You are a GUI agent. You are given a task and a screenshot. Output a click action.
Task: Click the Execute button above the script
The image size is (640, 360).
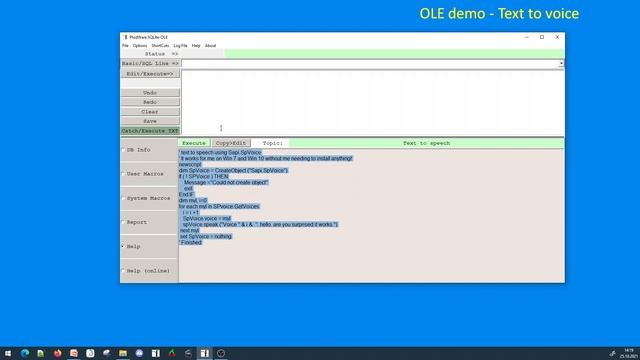pos(194,143)
